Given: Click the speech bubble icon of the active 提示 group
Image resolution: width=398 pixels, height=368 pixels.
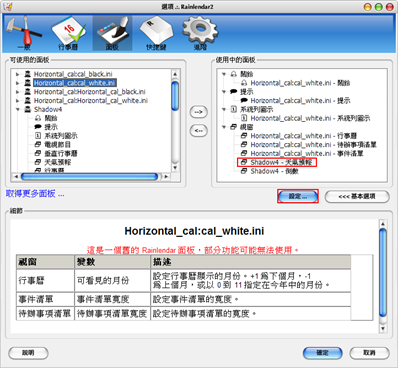Looking at the screenshot, I should [234, 92].
